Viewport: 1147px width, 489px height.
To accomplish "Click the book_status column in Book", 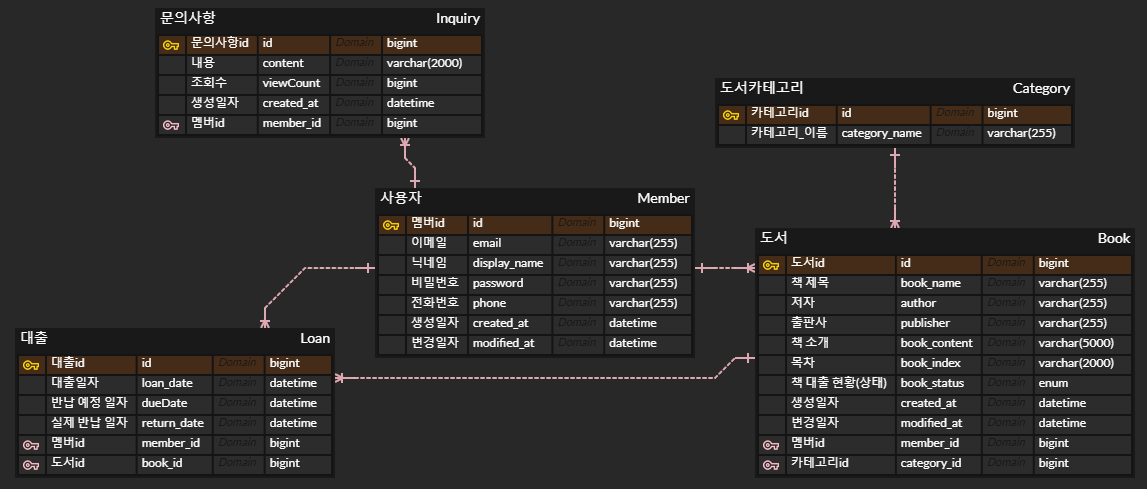I will 939,383.
